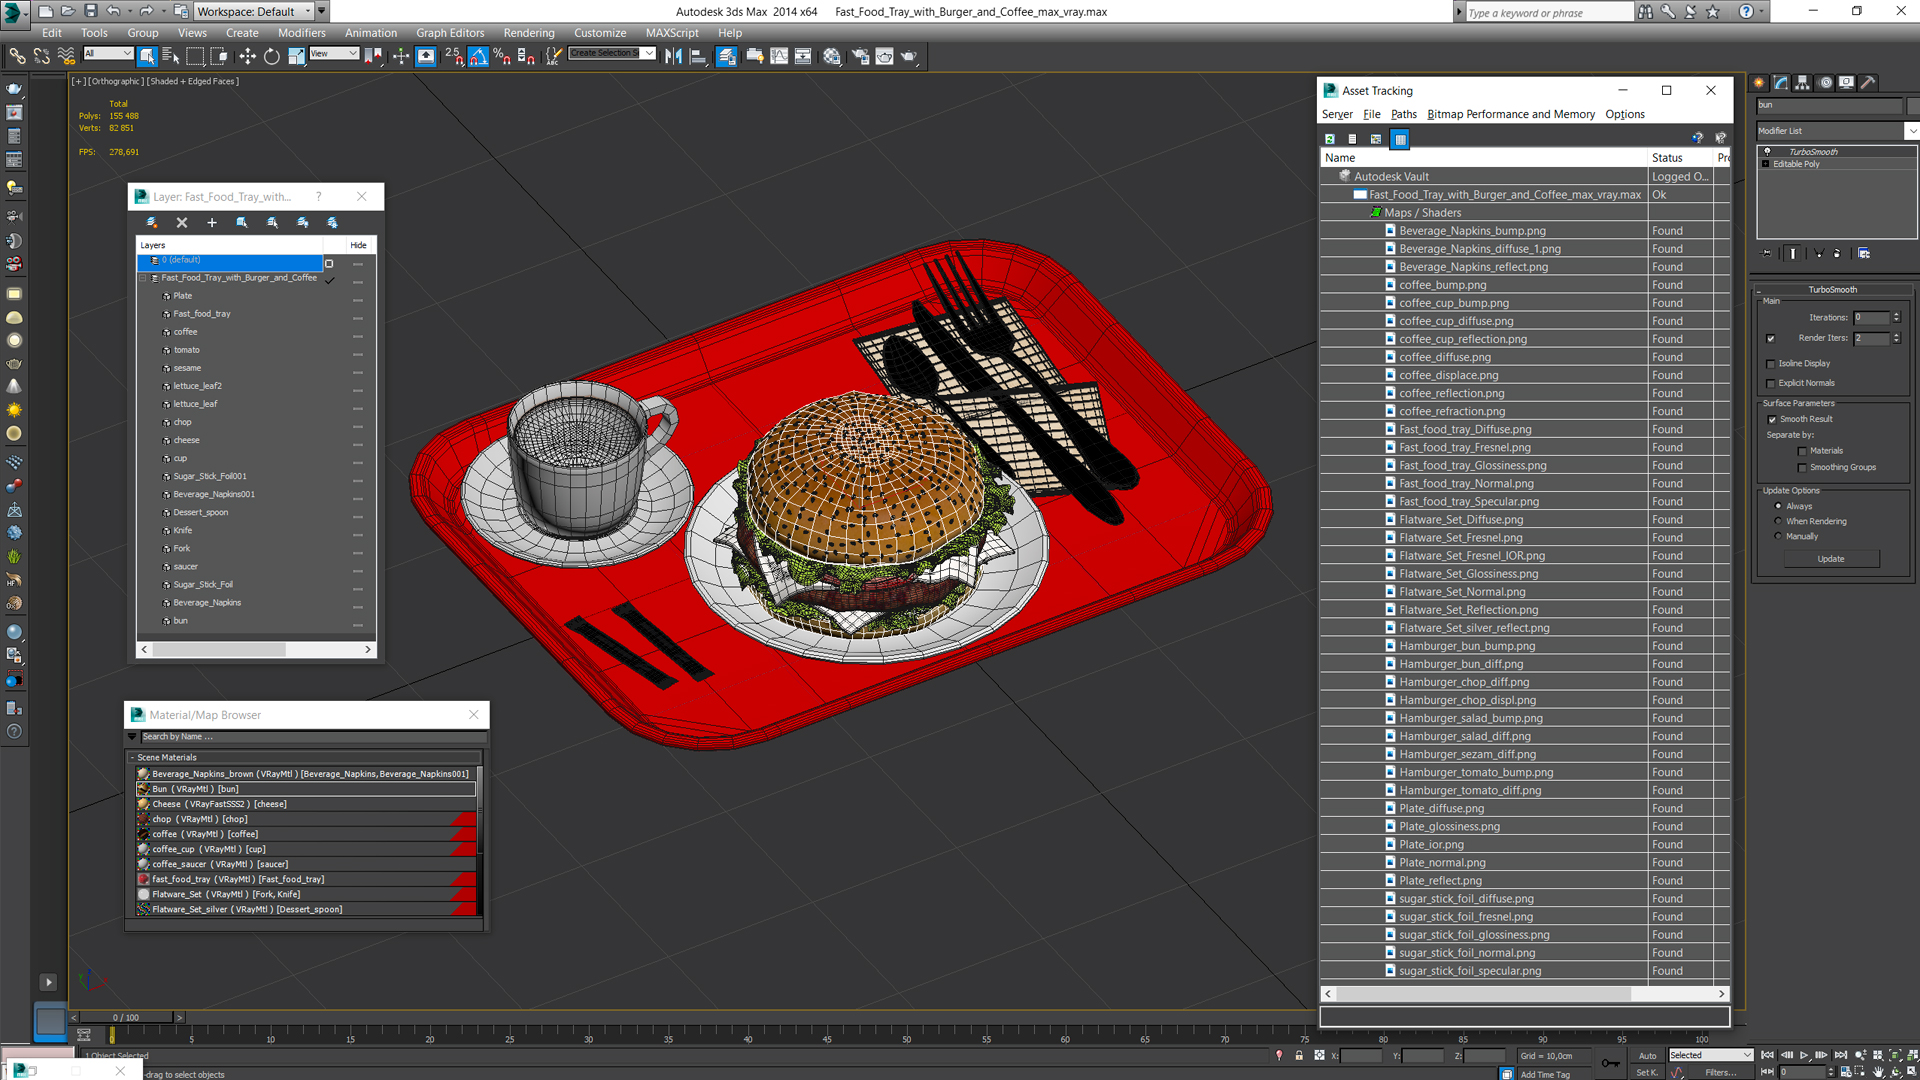
Task: Refresh the Asset Tracking list
Action: coord(1330,139)
